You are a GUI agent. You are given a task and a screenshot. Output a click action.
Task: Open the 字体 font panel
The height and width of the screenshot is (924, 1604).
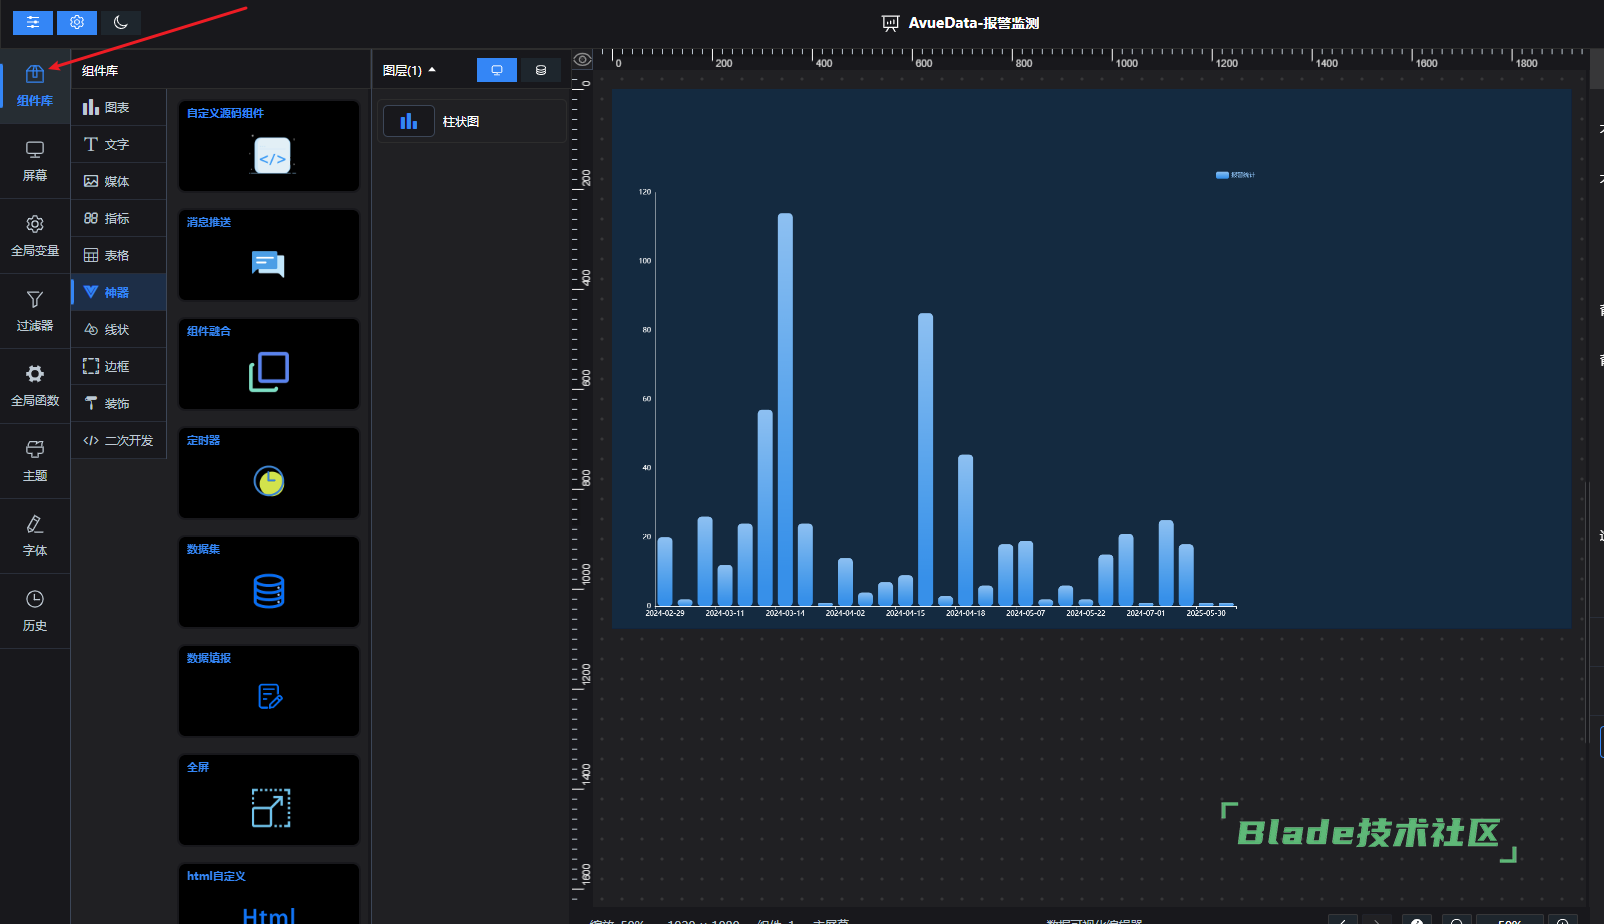click(x=35, y=536)
